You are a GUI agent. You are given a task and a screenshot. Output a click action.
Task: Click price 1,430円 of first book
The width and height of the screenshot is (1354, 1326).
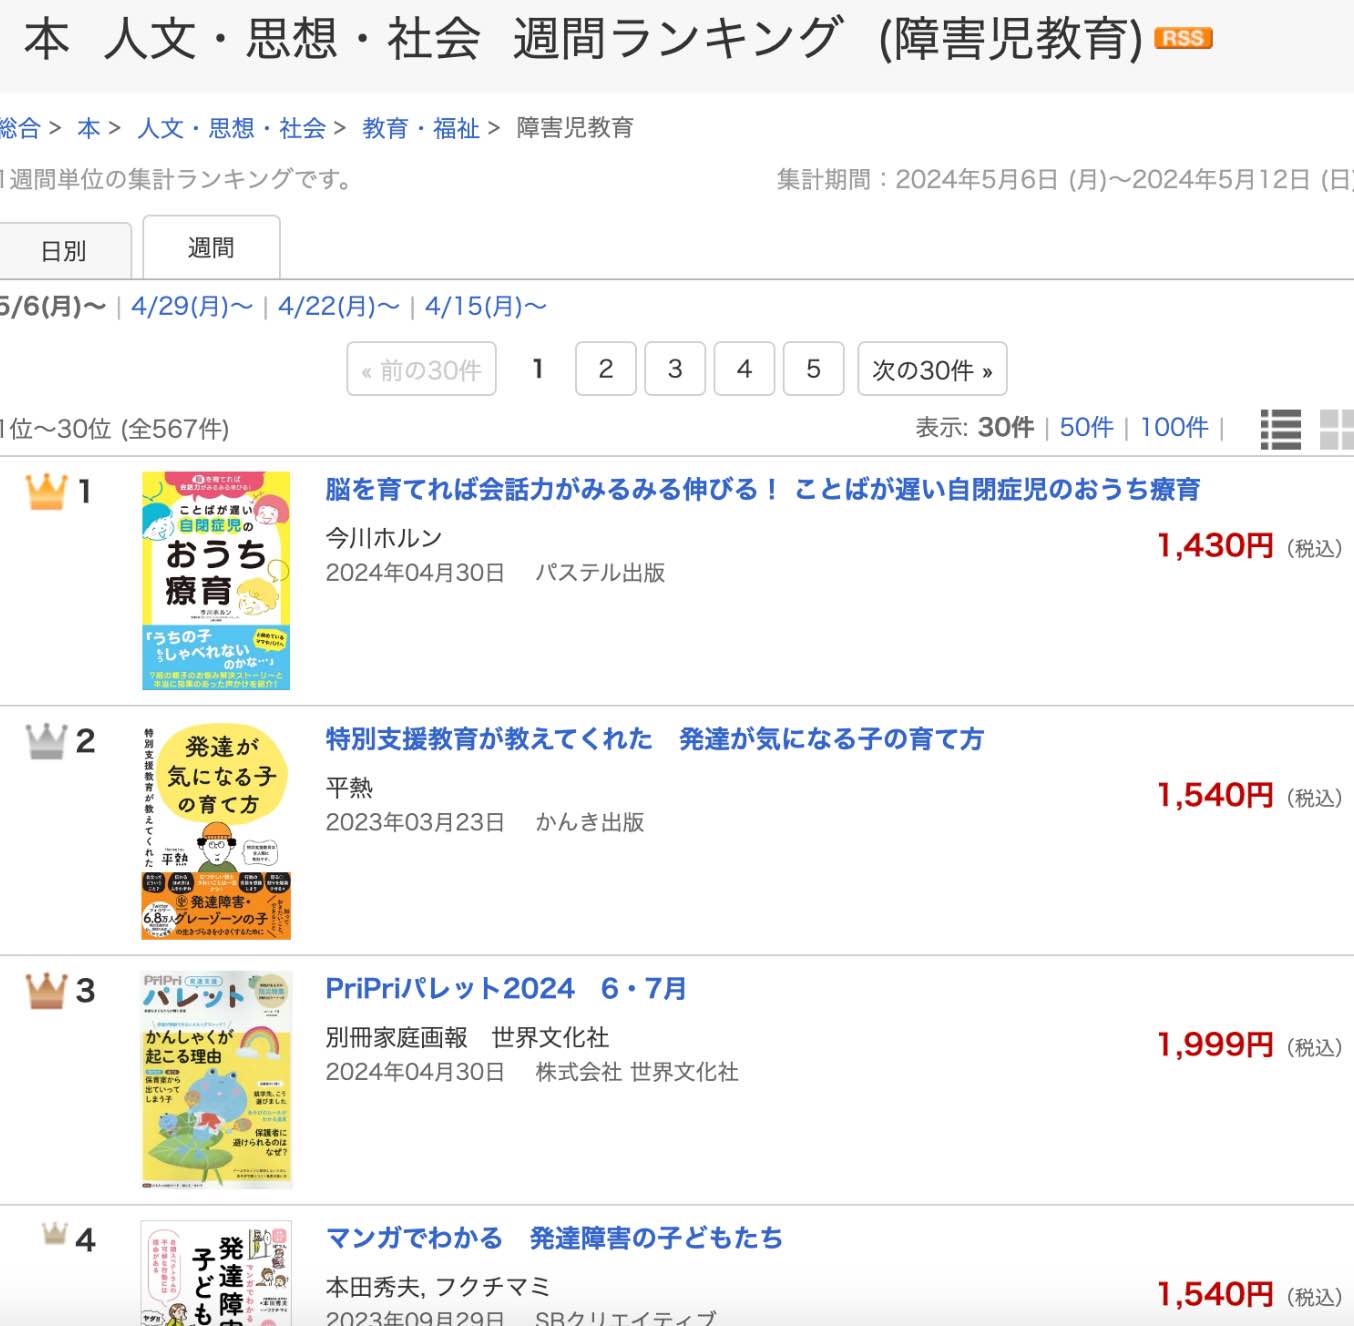pyautogui.click(x=1215, y=546)
